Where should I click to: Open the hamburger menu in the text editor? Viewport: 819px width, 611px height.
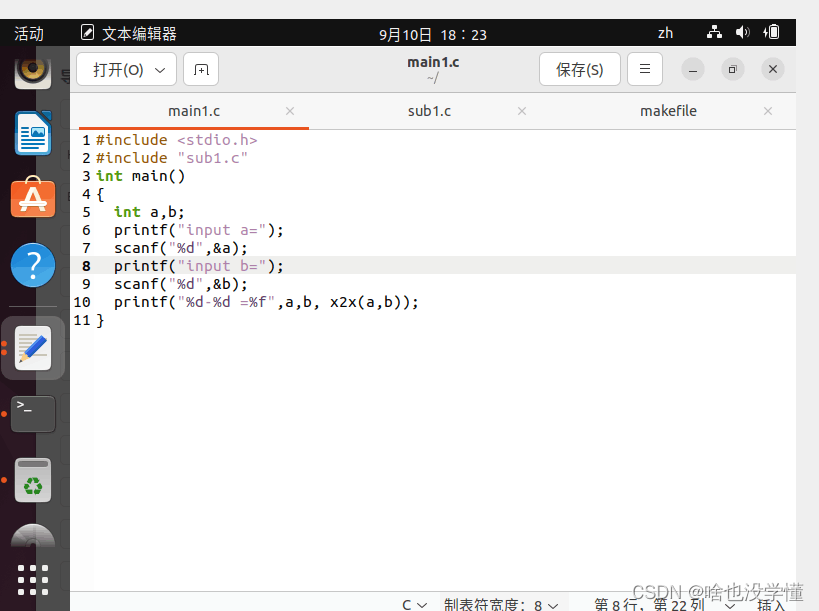click(644, 69)
